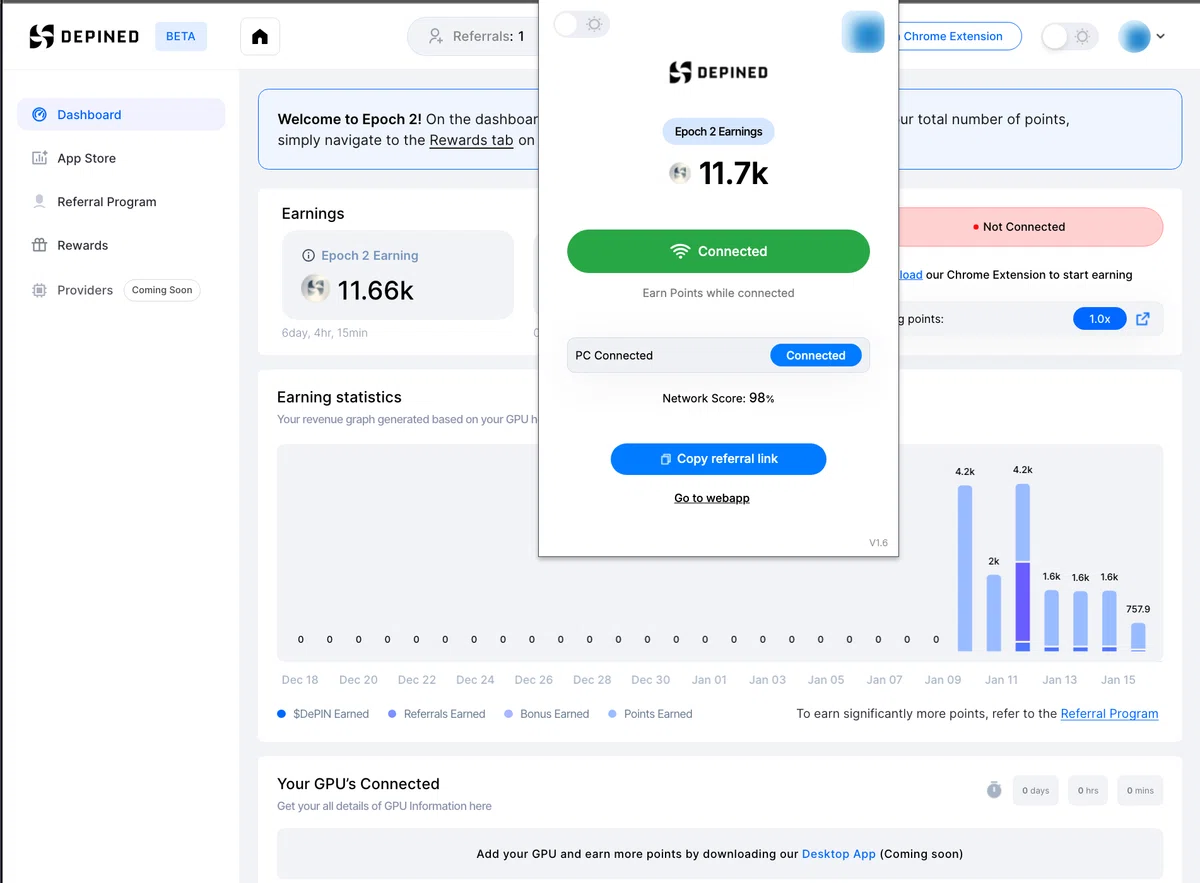Click the Jan 11 bar with dark segment

click(x=1022, y=568)
